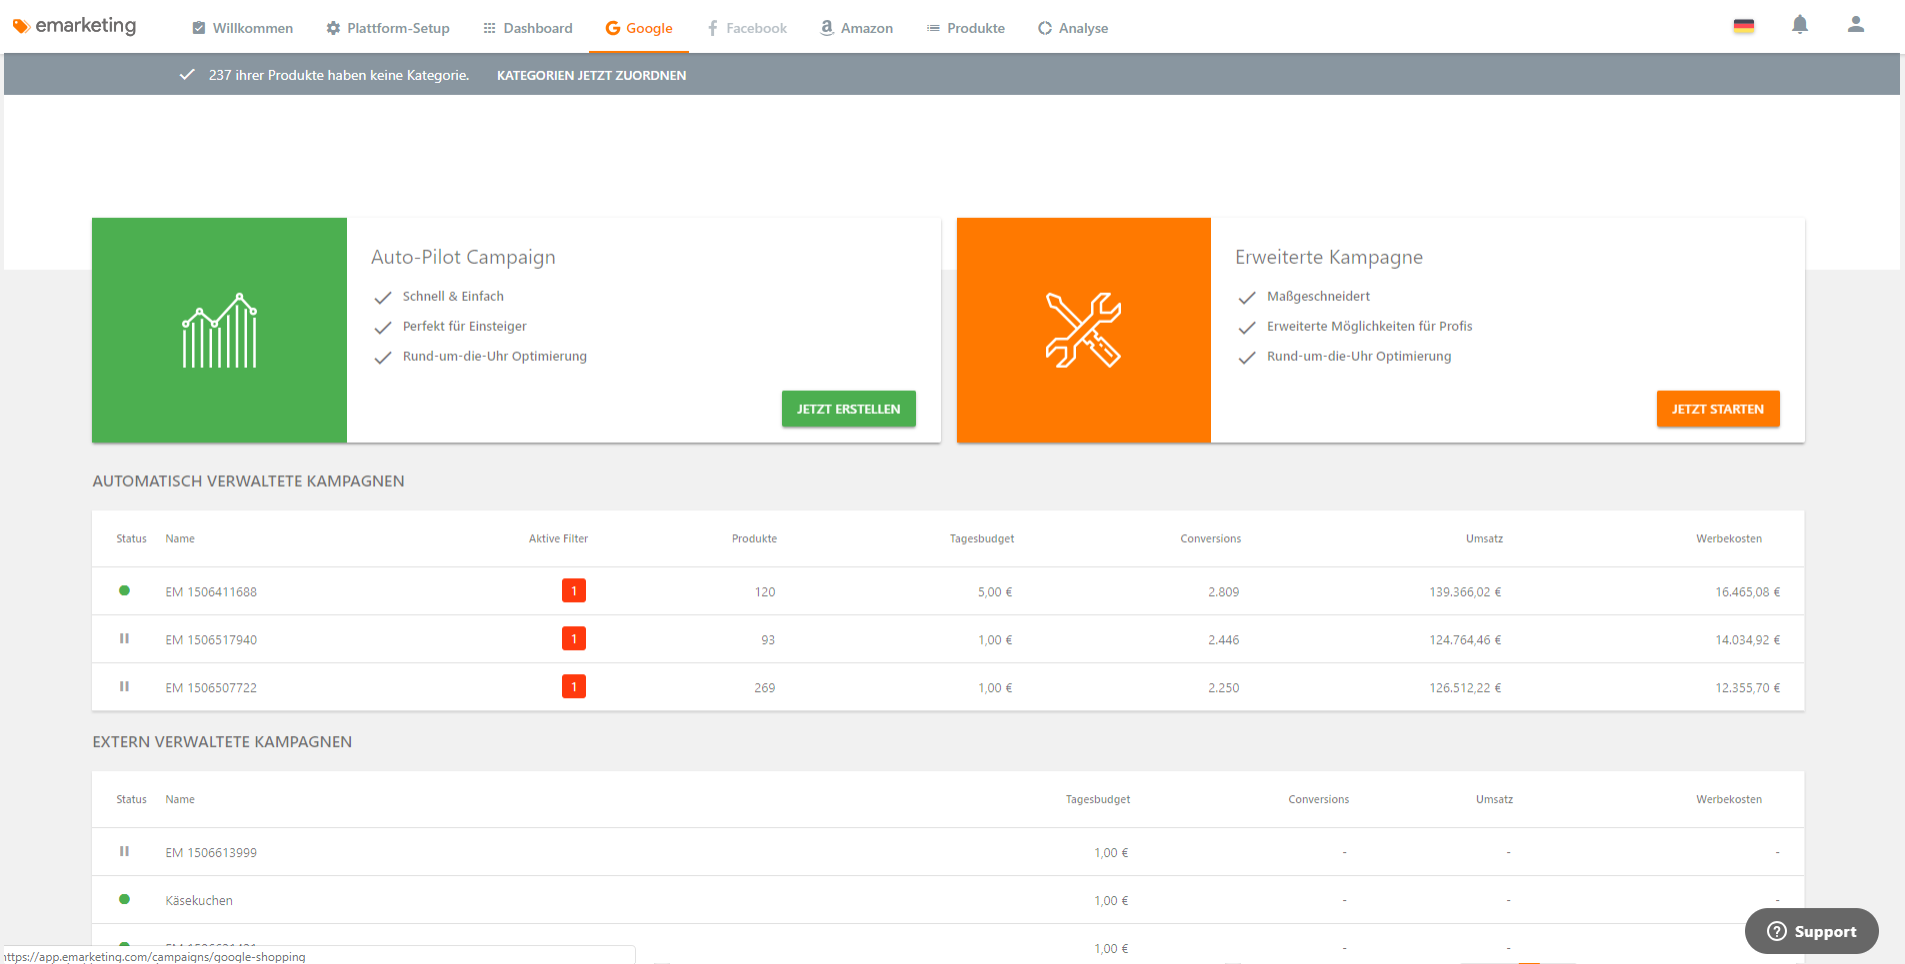Click active filter badge for EM 1506411688
This screenshot has height=964, width=1905.
coord(574,591)
